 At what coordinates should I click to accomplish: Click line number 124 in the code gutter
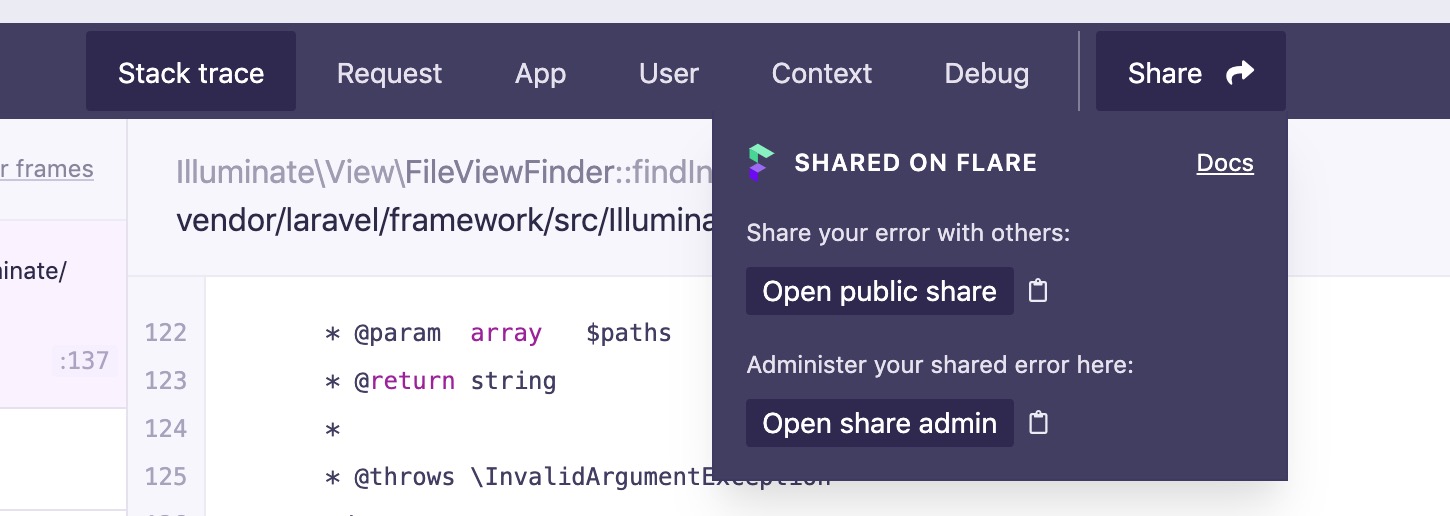tap(166, 429)
